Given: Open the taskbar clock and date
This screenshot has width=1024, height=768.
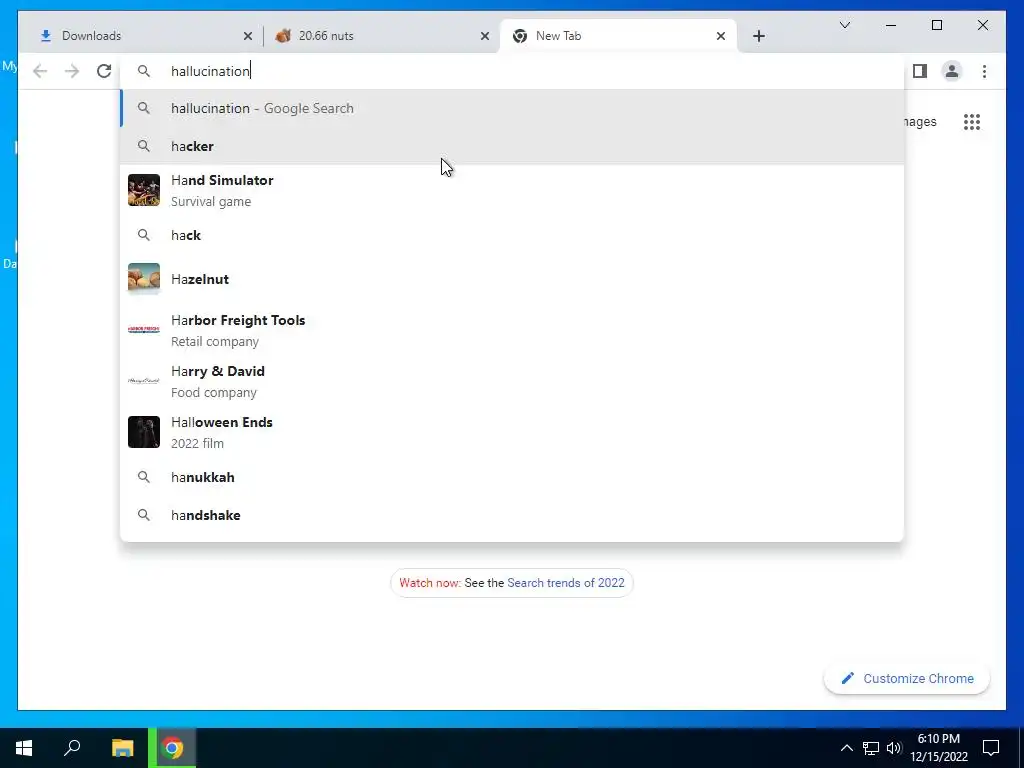Looking at the screenshot, I should coord(938,748).
